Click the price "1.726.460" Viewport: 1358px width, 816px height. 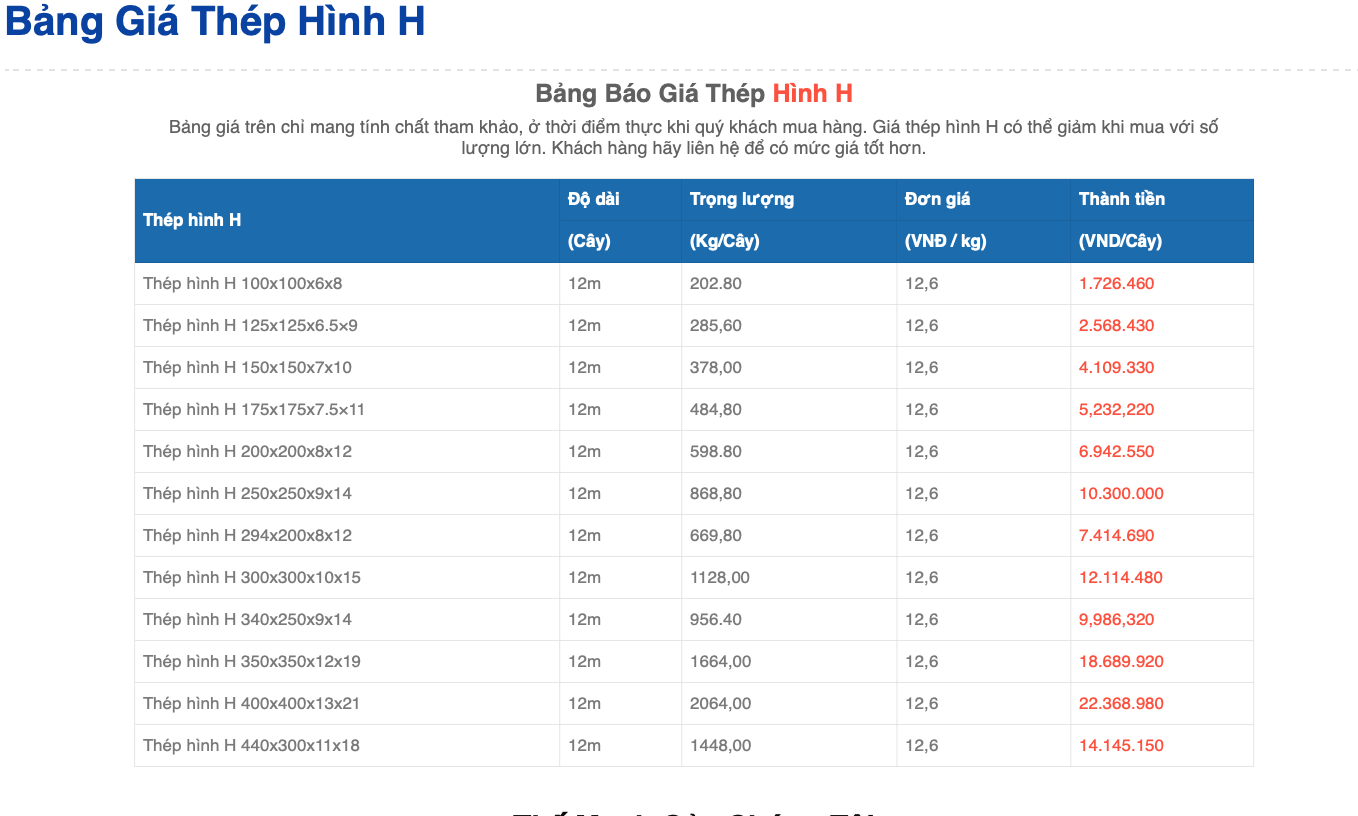tap(1116, 284)
